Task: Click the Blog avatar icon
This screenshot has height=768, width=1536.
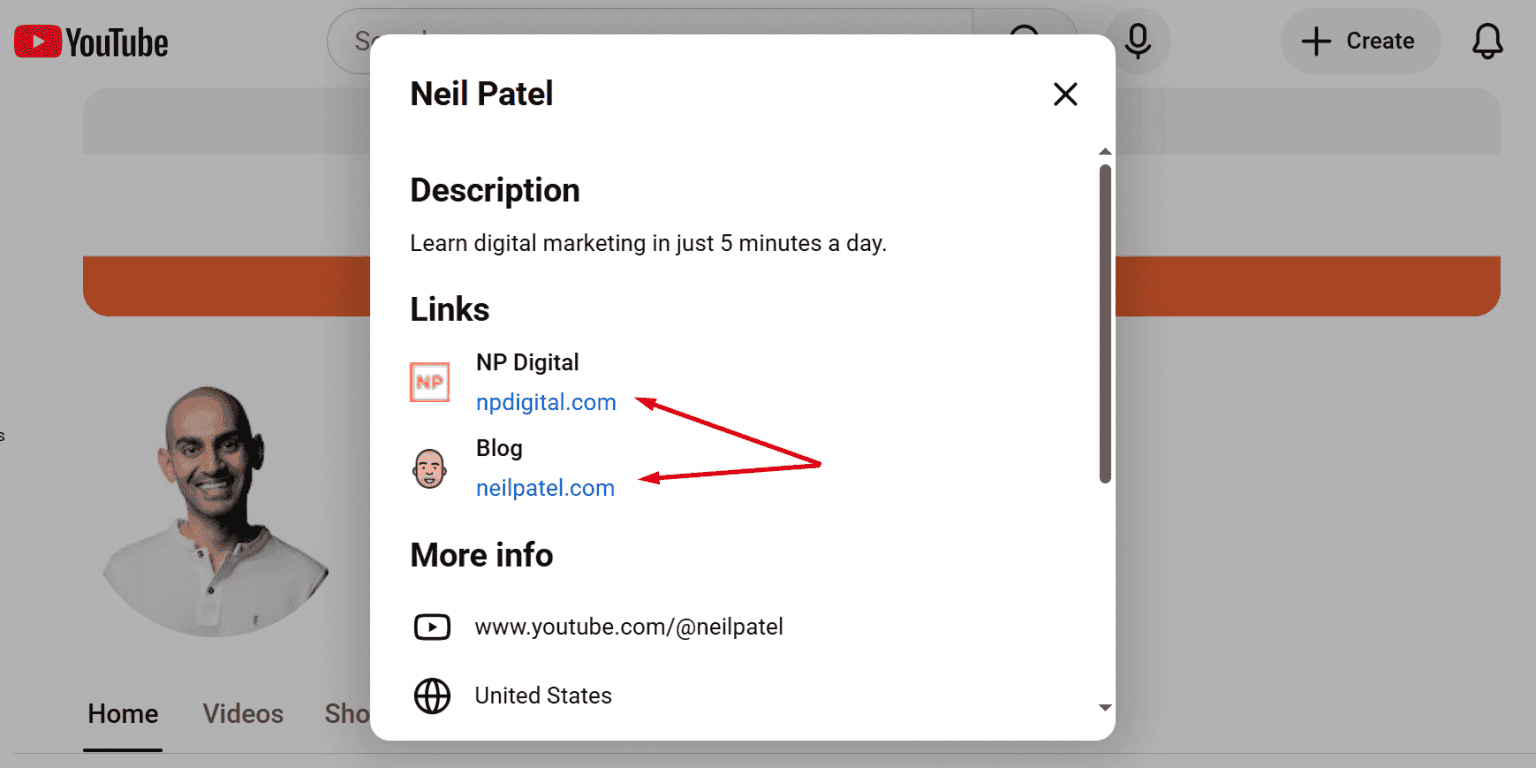Action: 430,468
